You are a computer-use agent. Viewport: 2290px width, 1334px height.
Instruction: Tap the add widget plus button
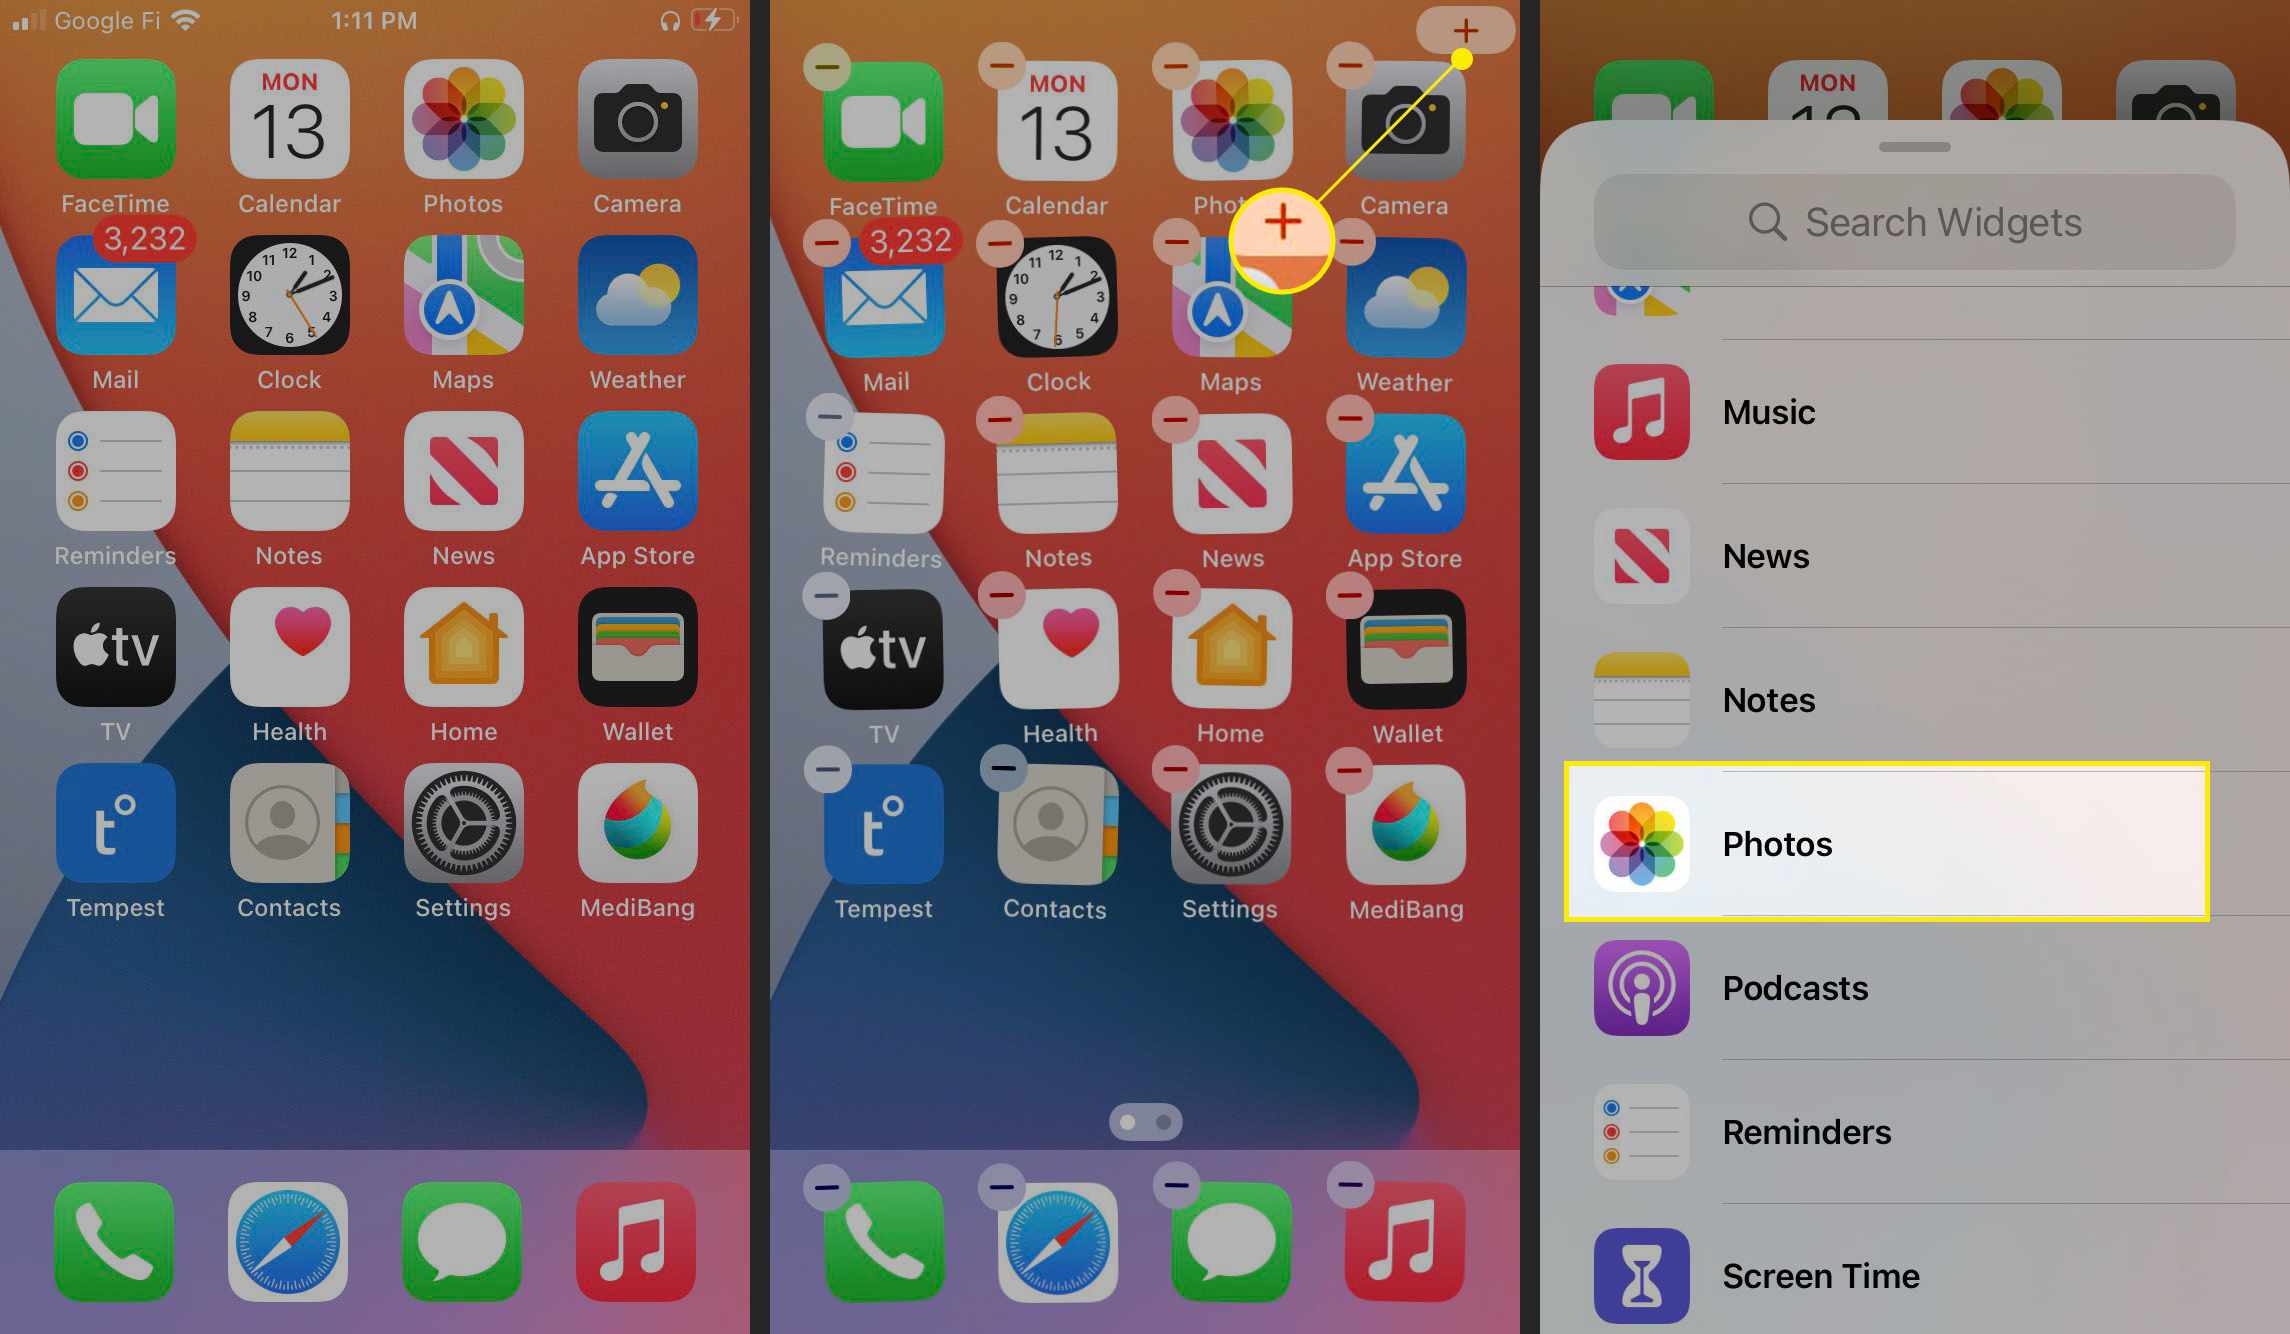tap(1463, 27)
